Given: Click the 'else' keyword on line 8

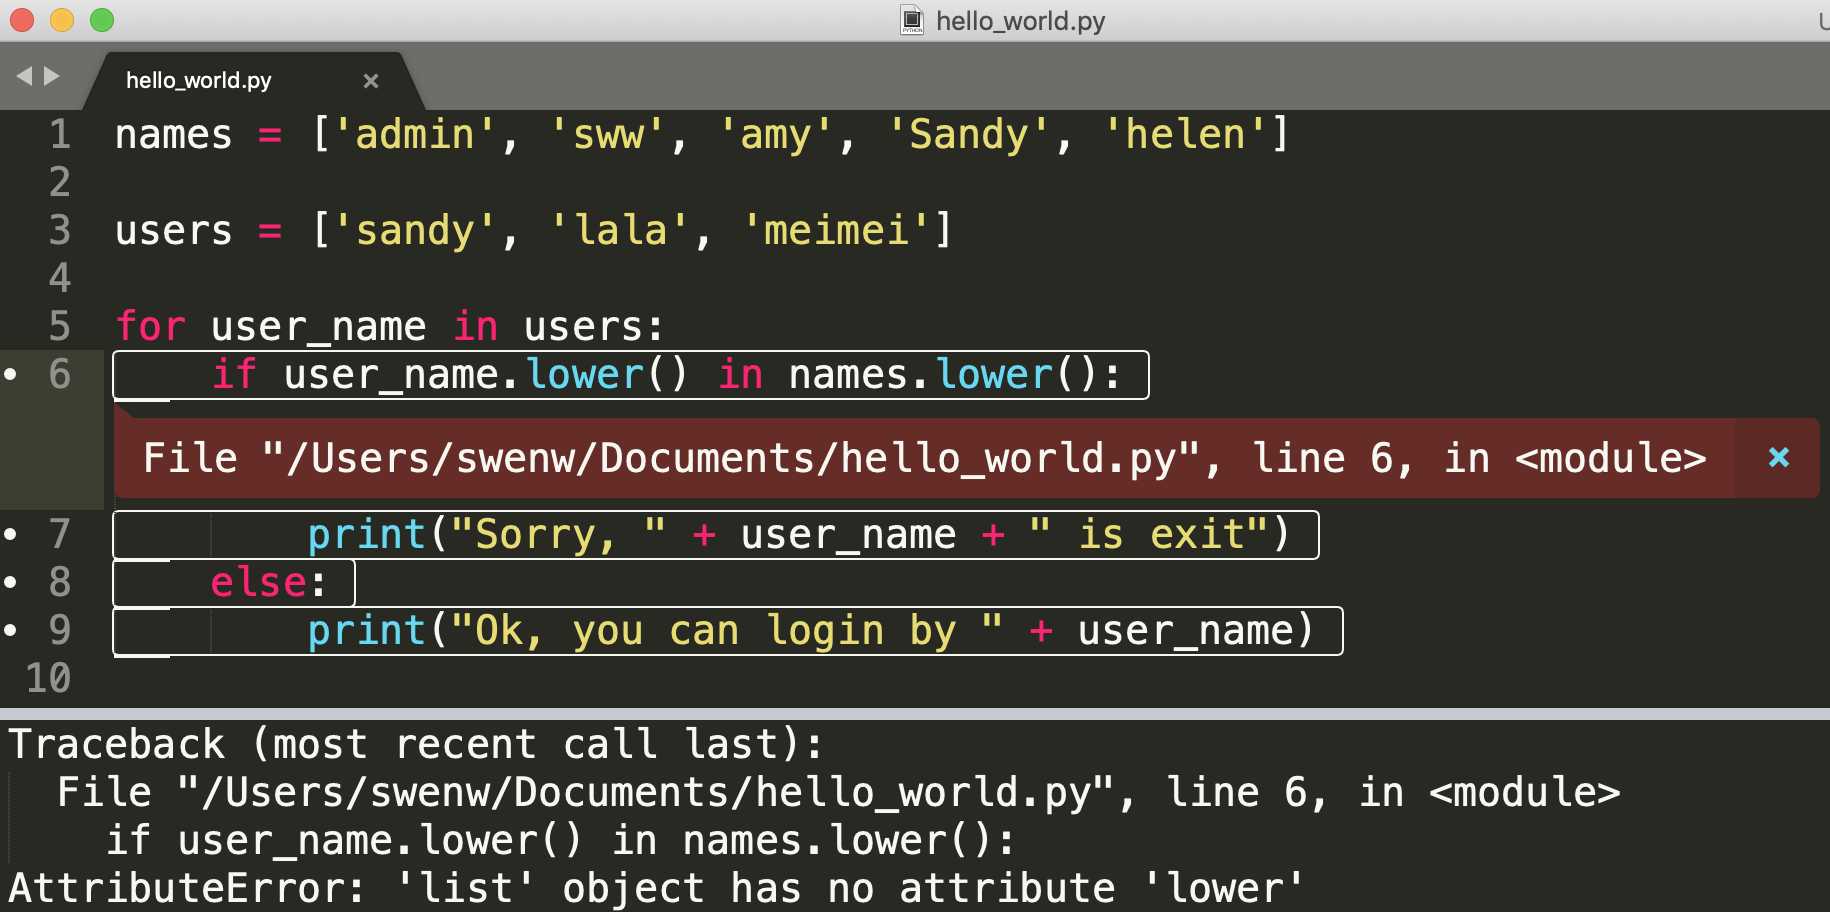Looking at the screenshot, I should pos(259,582).
